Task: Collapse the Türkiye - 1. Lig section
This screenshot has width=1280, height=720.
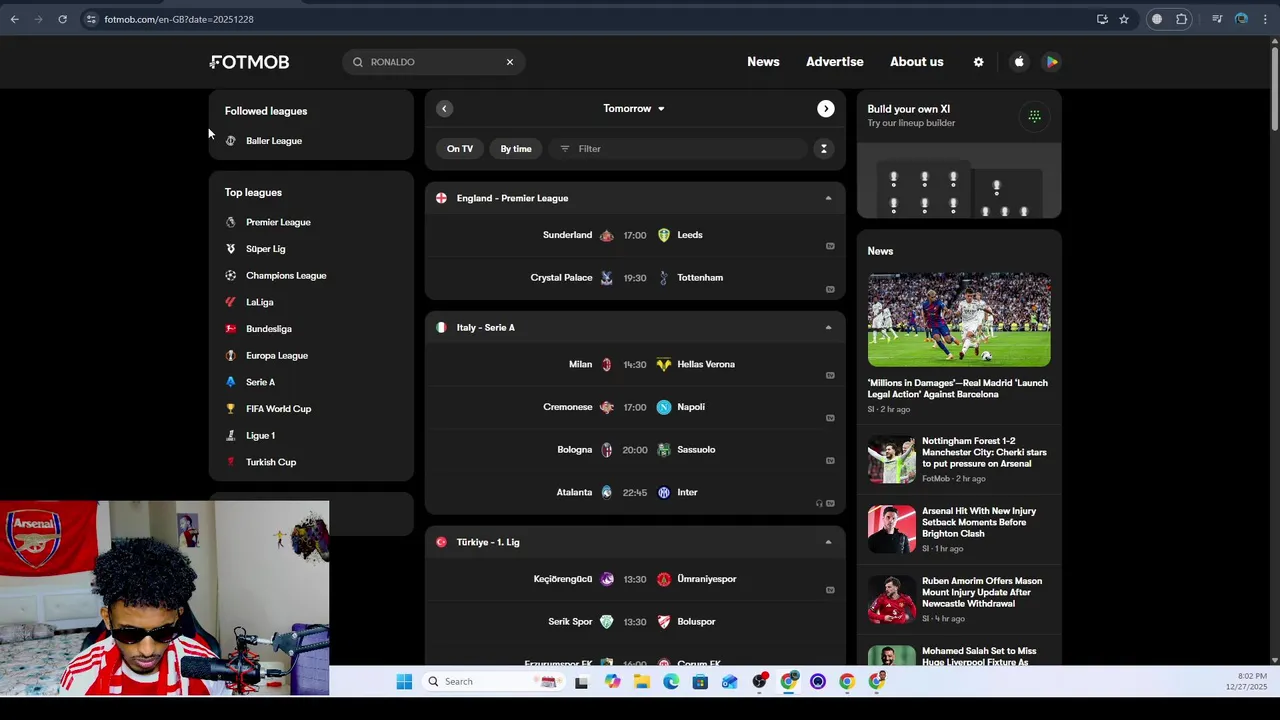Action: (828, 542)
